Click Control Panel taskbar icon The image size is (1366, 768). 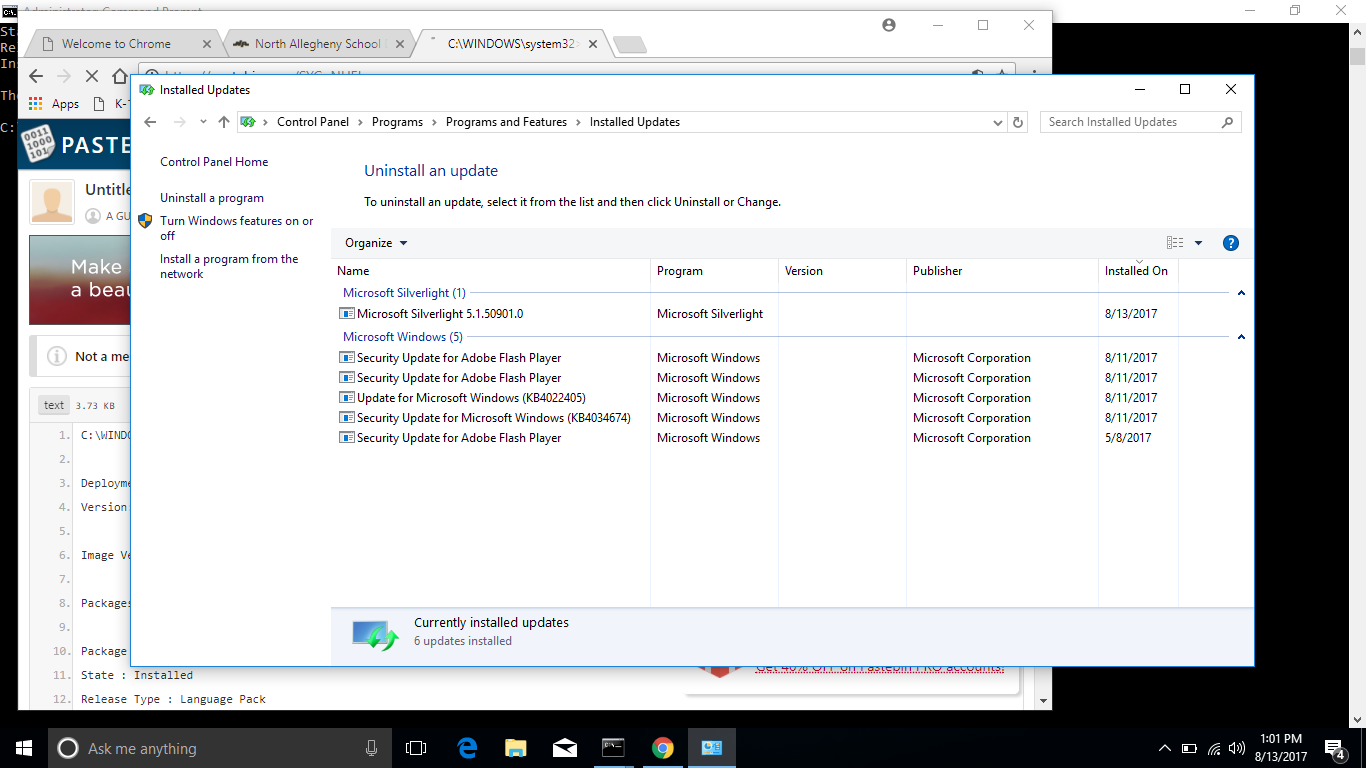click(711, 748)
